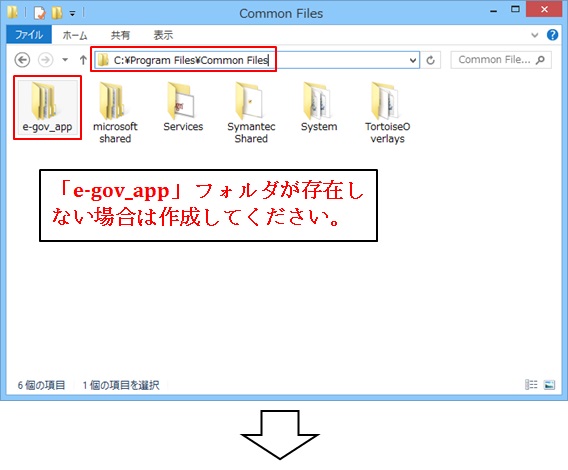568x470 pixels.
Task: Refresh the current folder view
Action: [x=430, y=60]
